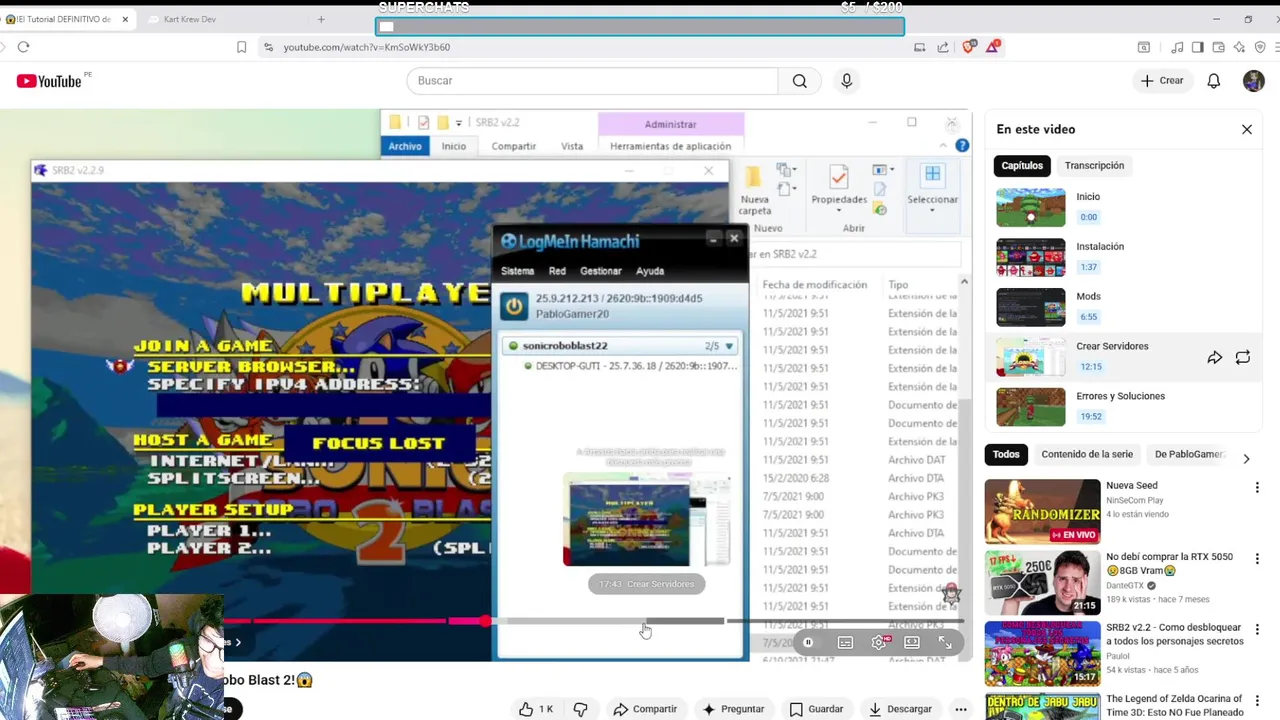Click the bookmark icon in the address bar
The image size is (1280, 720).
pos(241,47)
